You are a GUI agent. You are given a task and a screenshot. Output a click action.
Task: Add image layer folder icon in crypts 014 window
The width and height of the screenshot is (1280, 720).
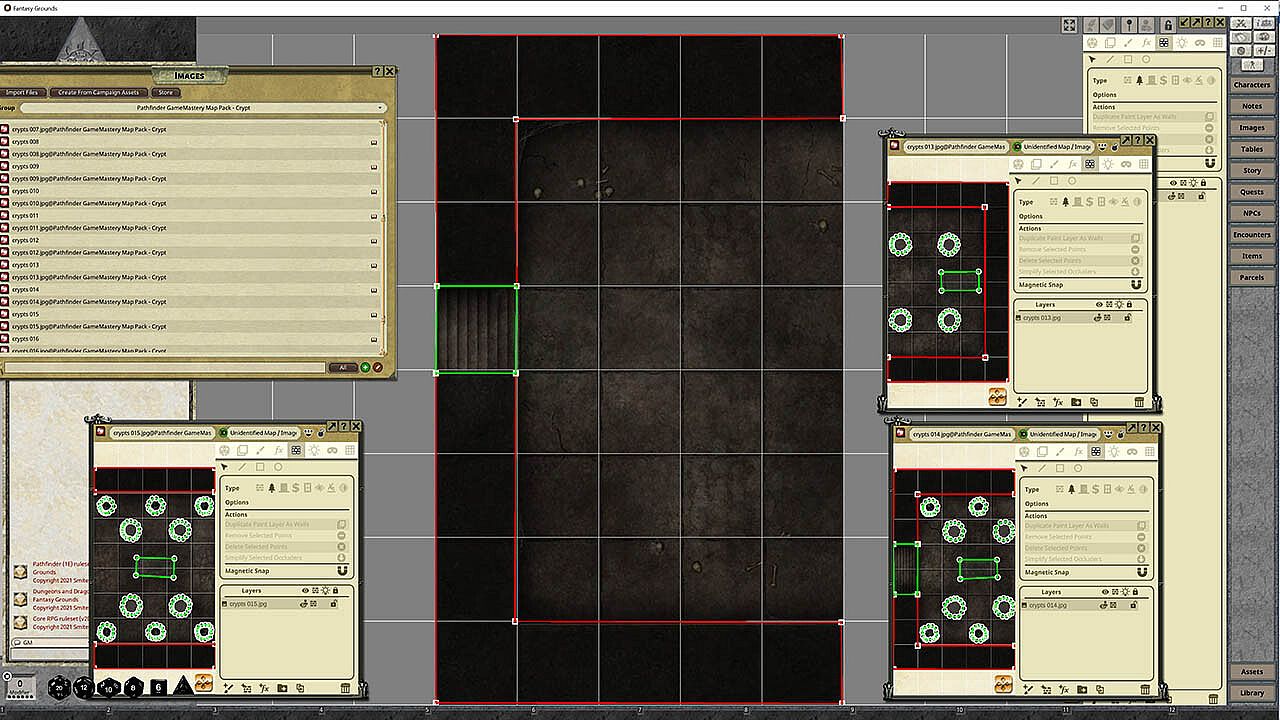[1082, 689]
